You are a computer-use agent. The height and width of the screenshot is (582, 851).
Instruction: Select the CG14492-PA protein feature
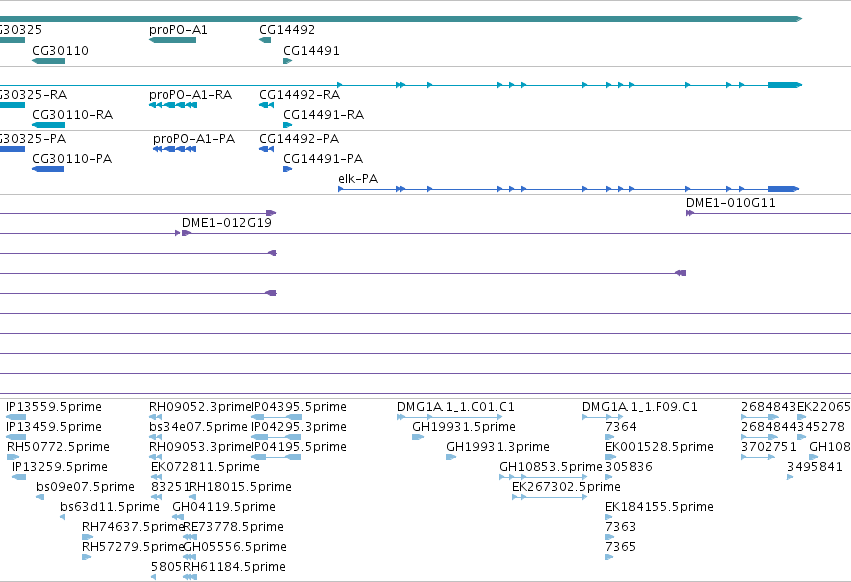266,149
